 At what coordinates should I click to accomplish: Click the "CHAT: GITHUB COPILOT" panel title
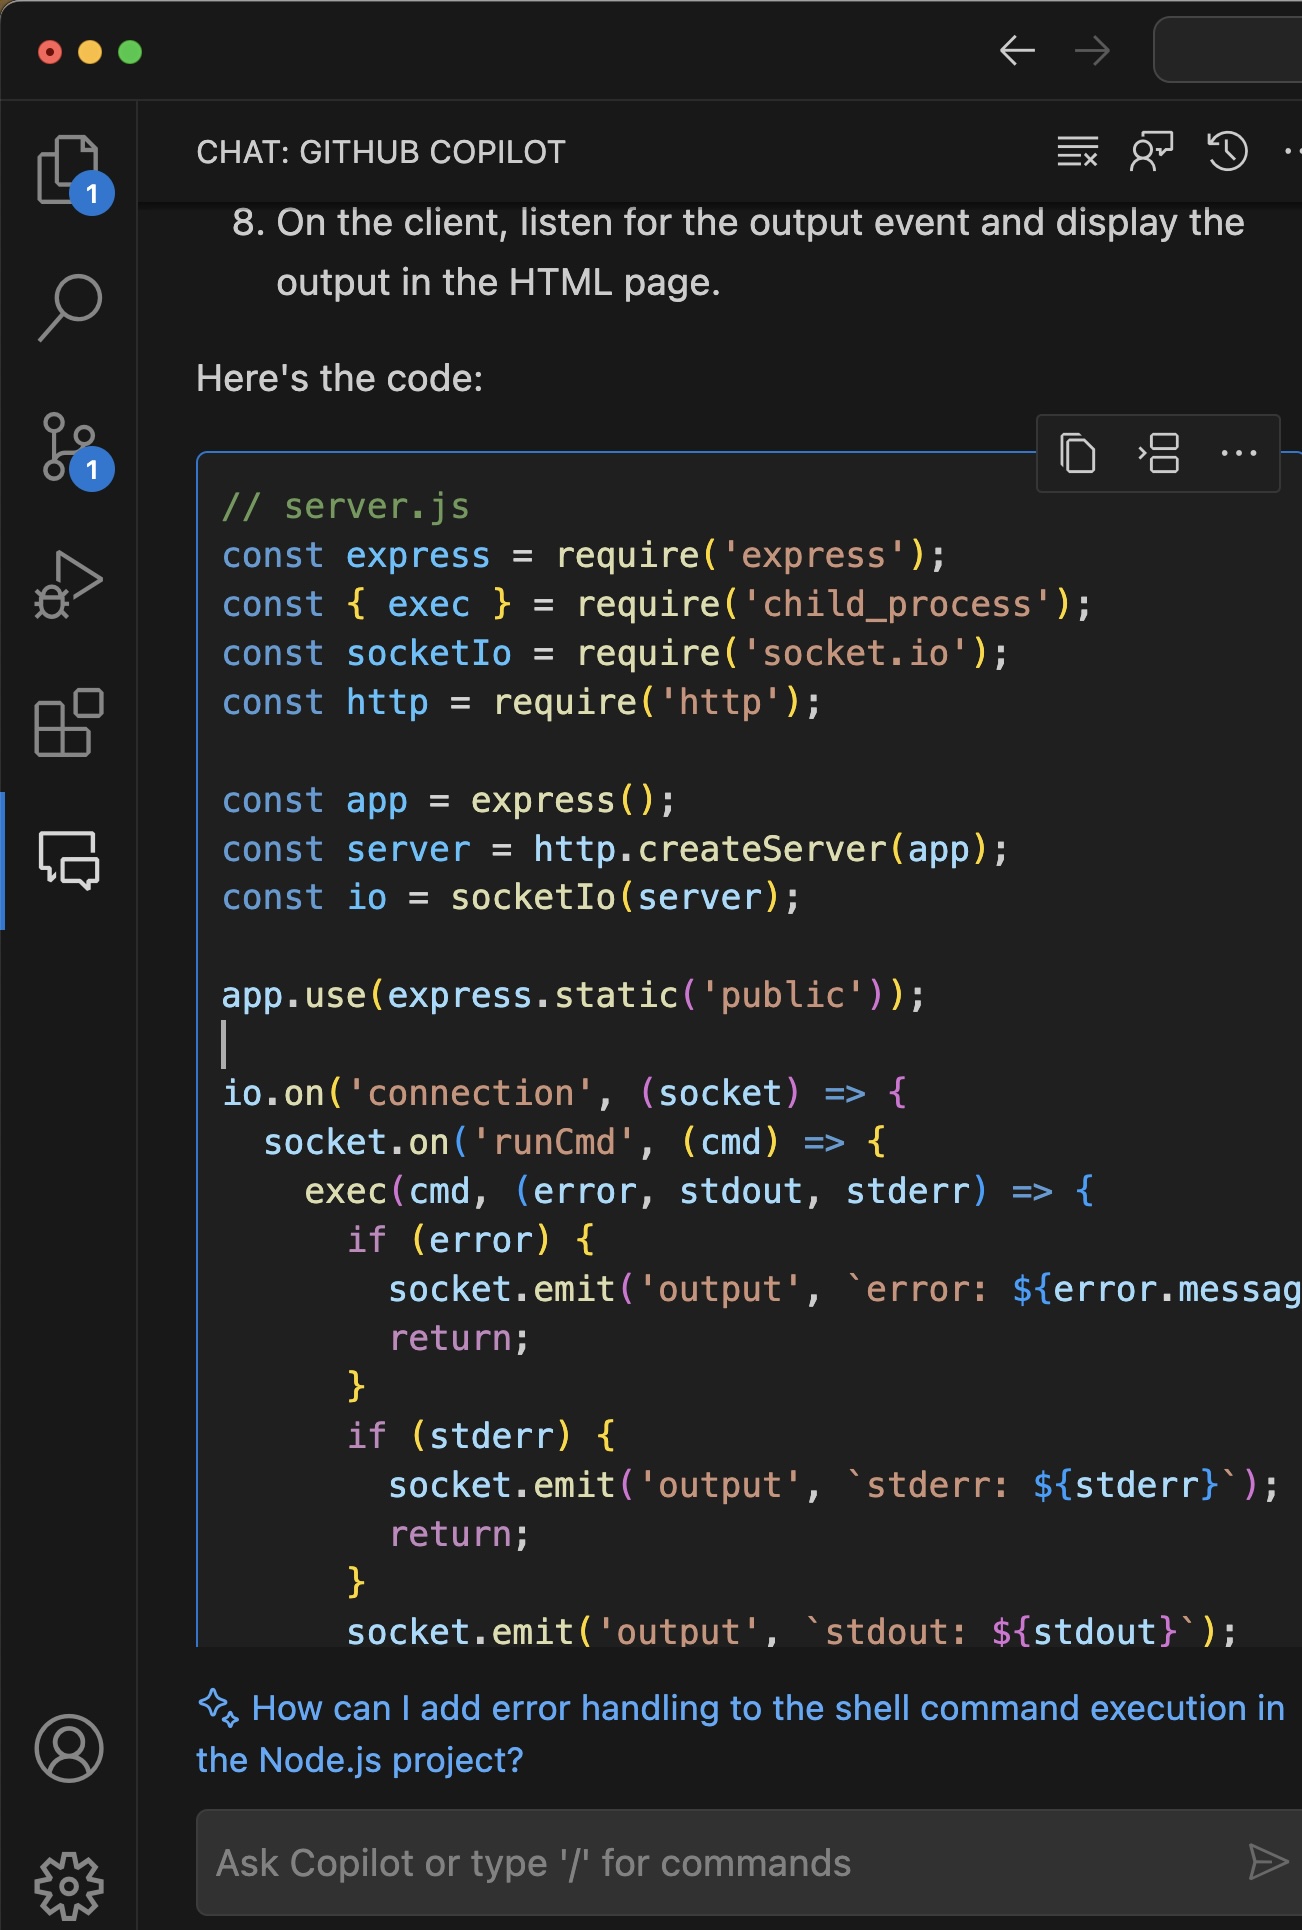point(381,152)
